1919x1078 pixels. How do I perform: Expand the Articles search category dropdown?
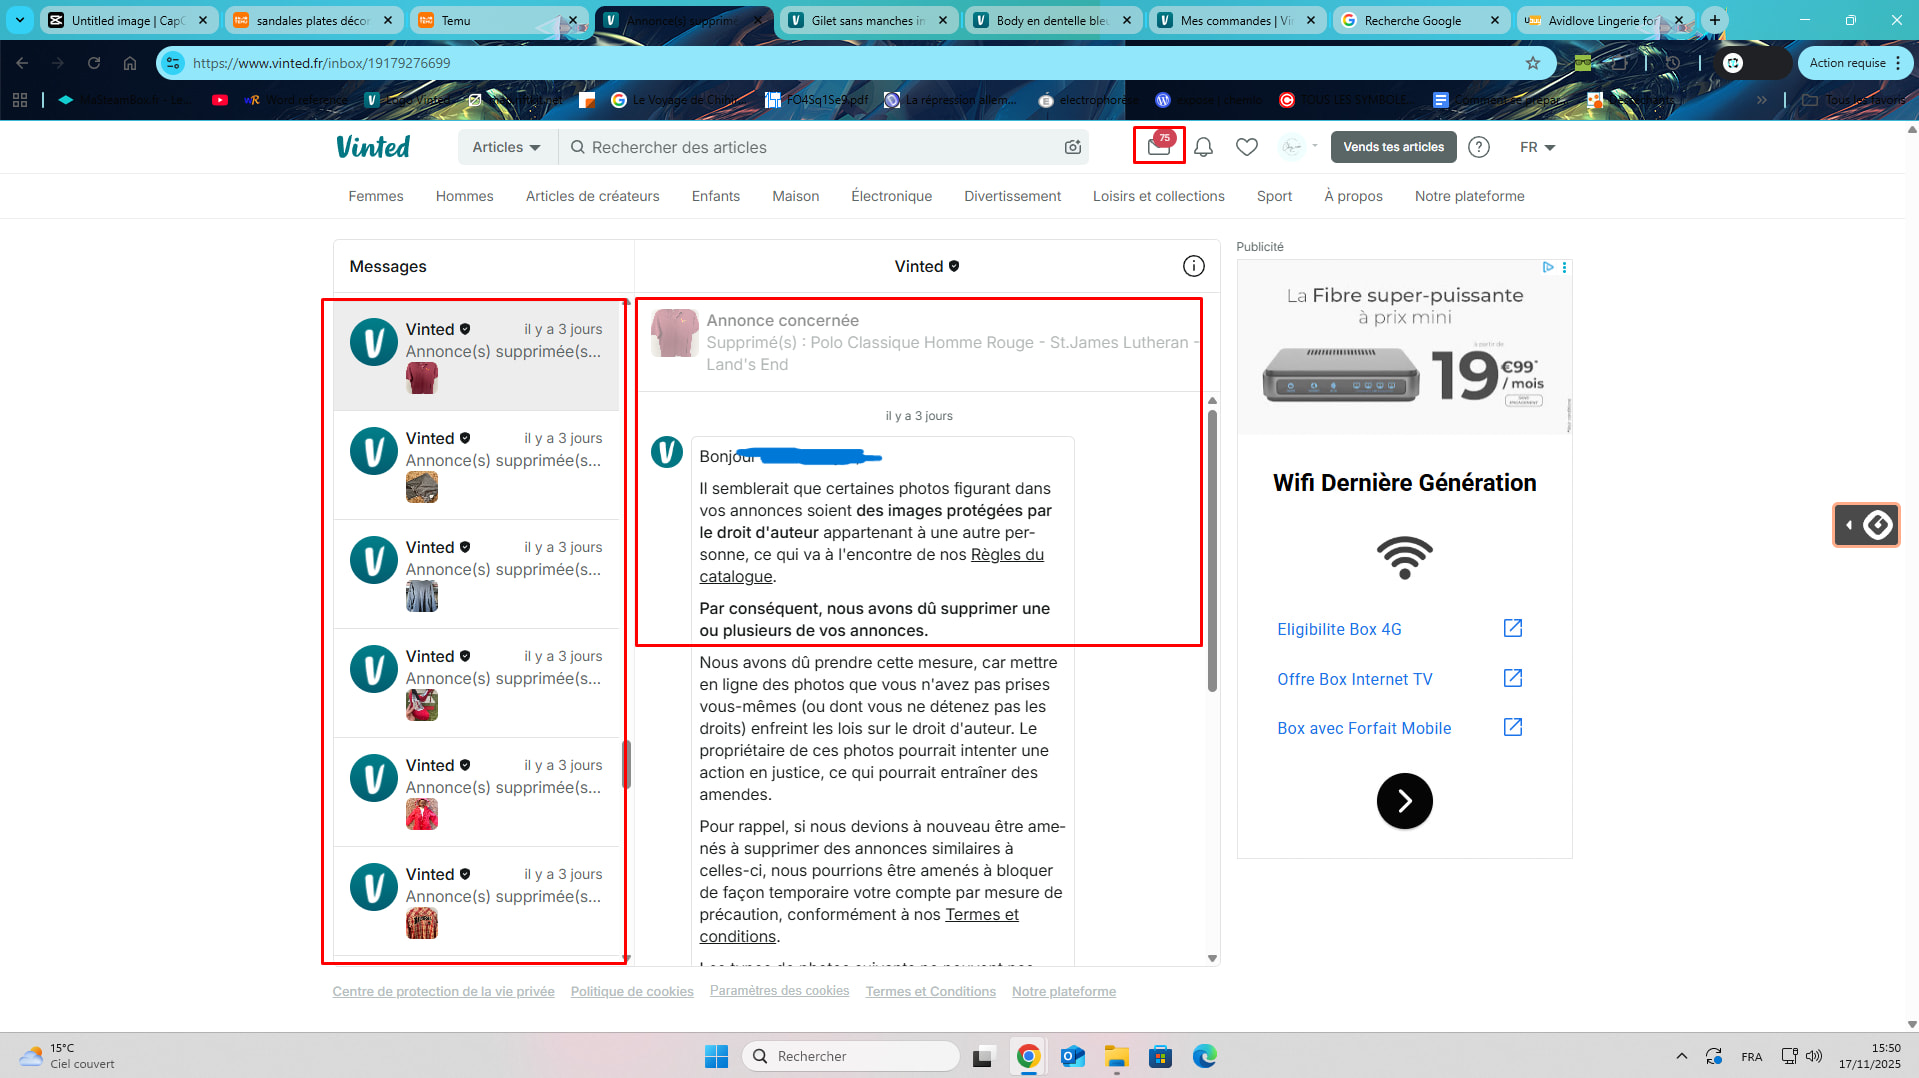coord(507,147)
